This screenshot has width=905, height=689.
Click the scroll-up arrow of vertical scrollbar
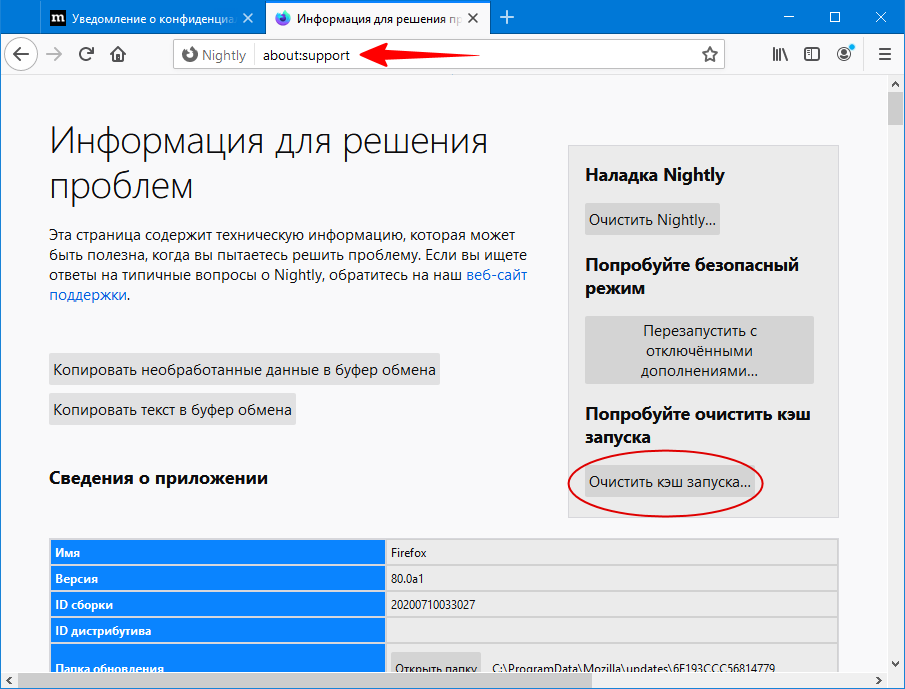point(895,84)
